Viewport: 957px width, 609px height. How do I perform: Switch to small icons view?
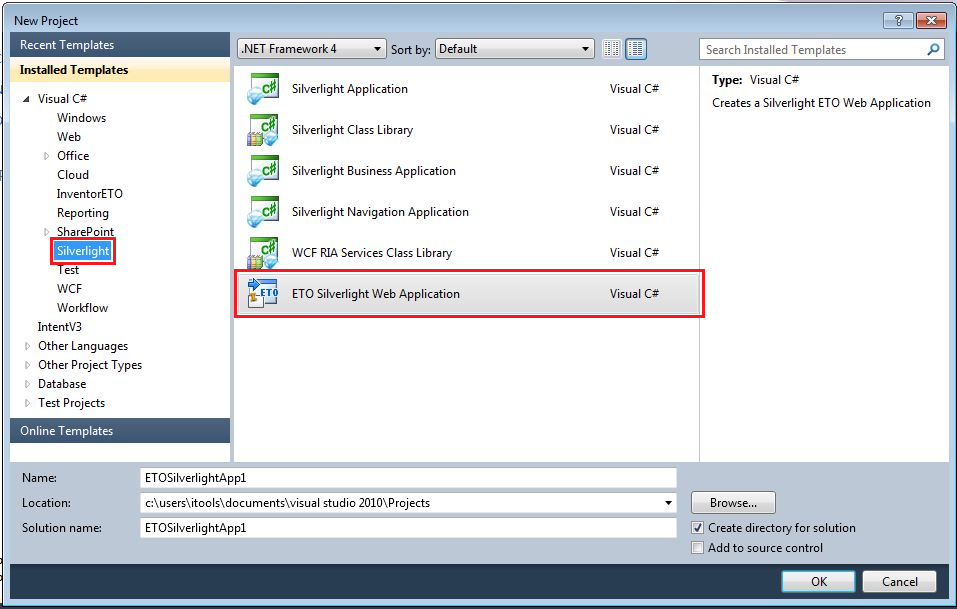tap(612, 49)
